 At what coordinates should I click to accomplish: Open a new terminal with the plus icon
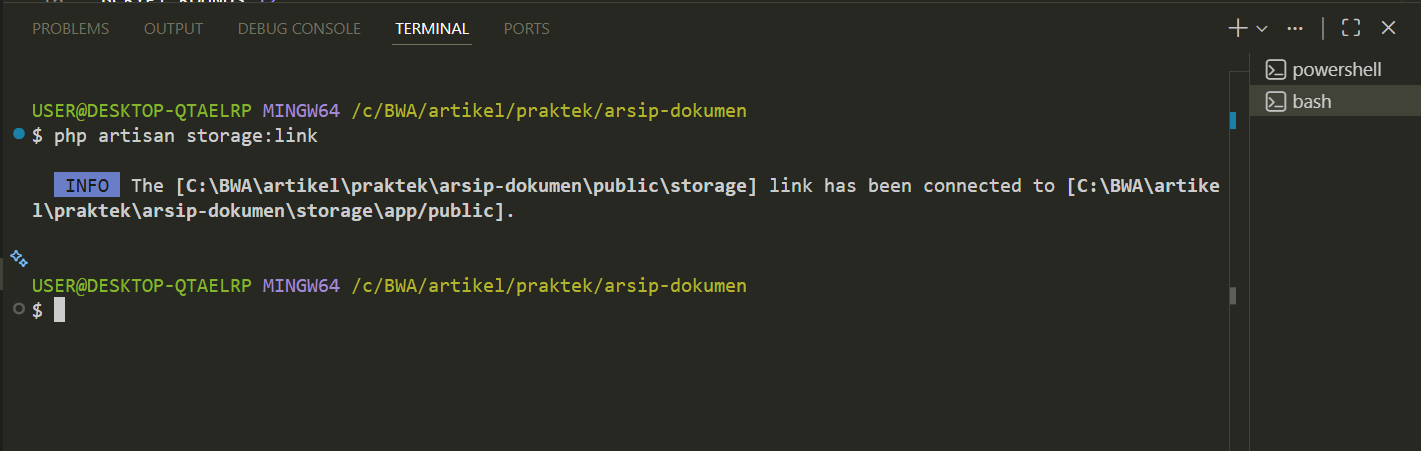[x=1238, y=28]
